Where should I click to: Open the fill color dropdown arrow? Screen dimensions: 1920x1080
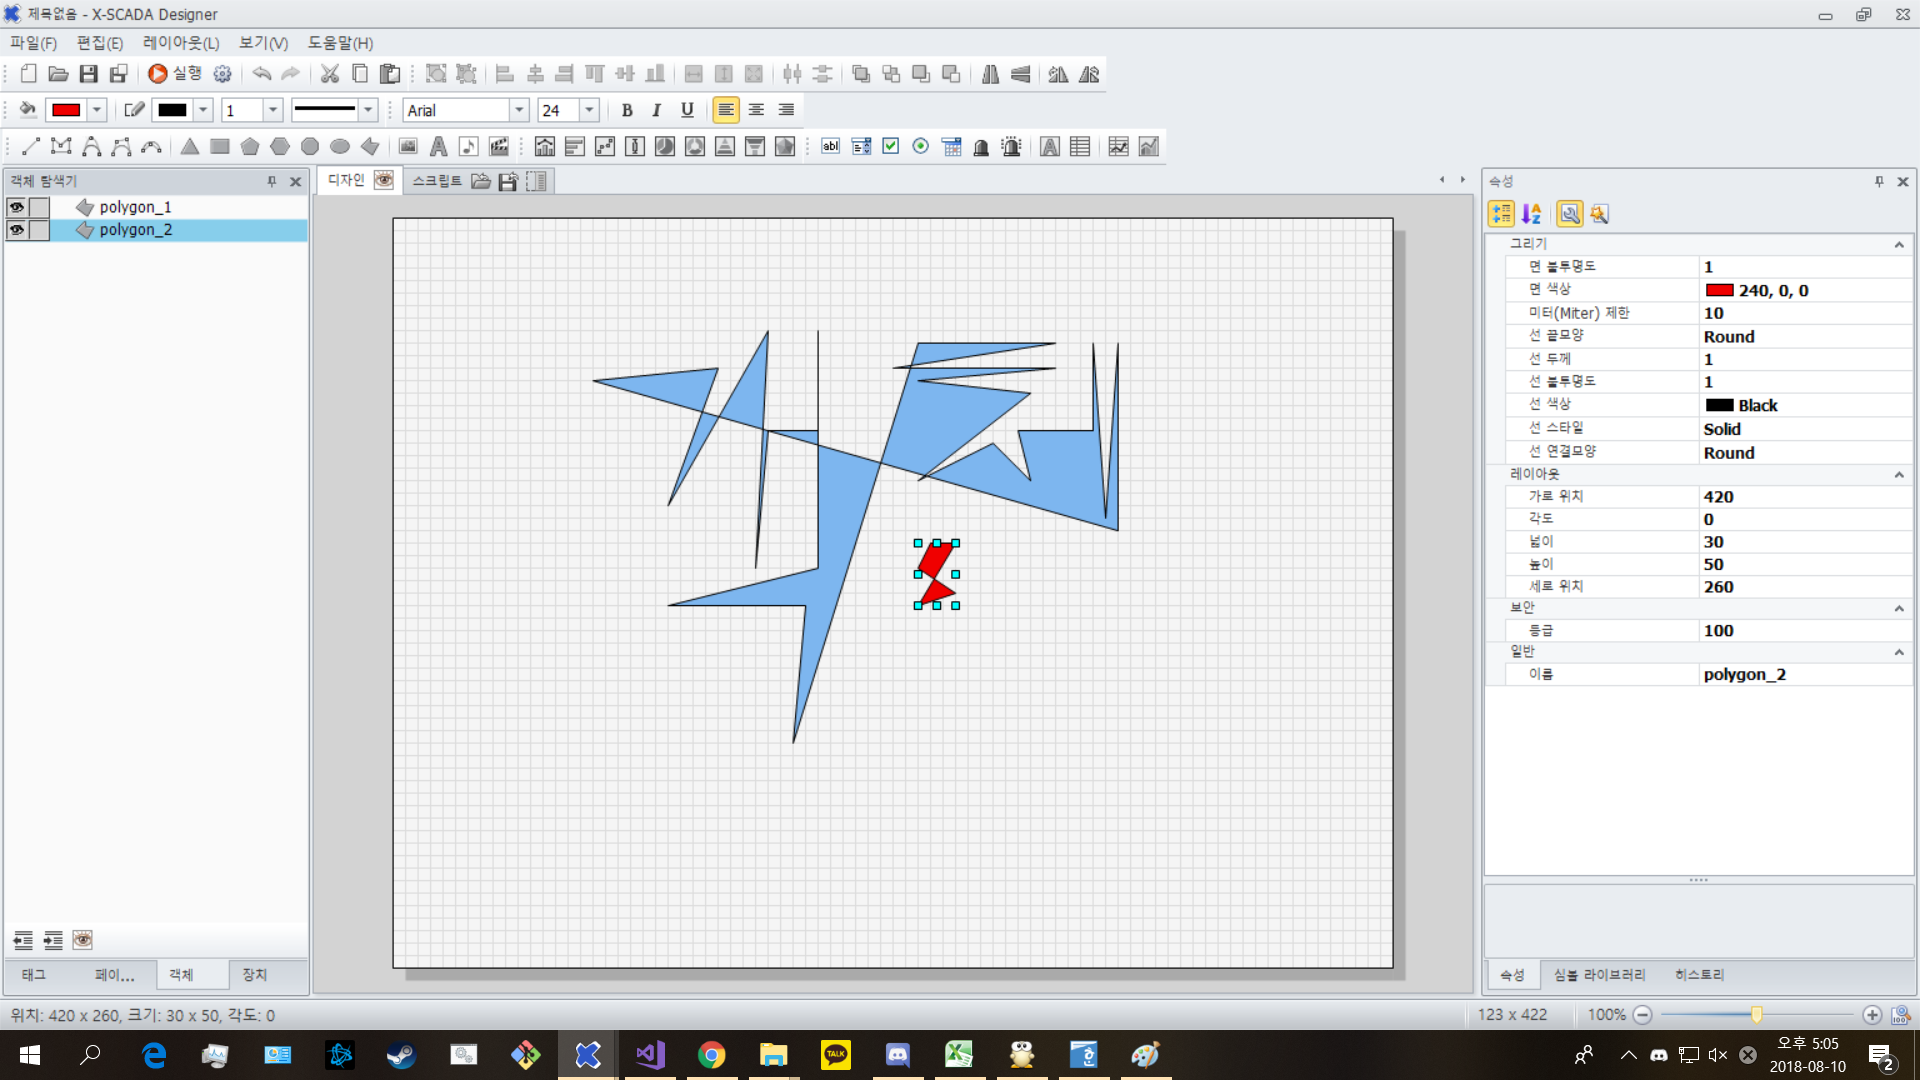97,110
